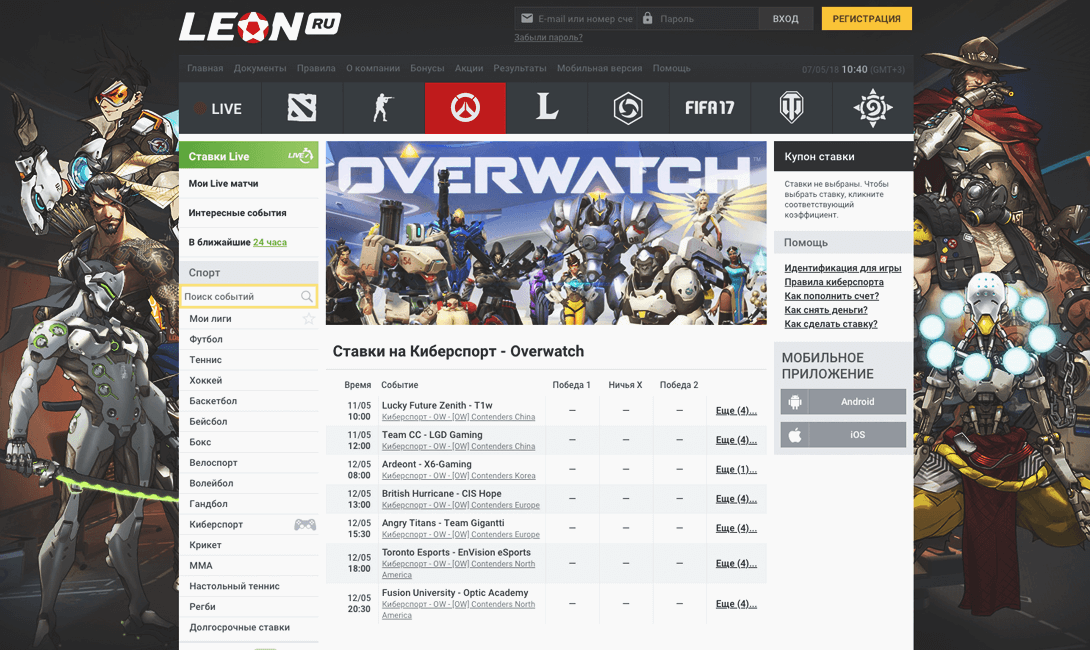1090x650 pixels.
Task: Go to Главная in the top menu
Action: point(205,68)
